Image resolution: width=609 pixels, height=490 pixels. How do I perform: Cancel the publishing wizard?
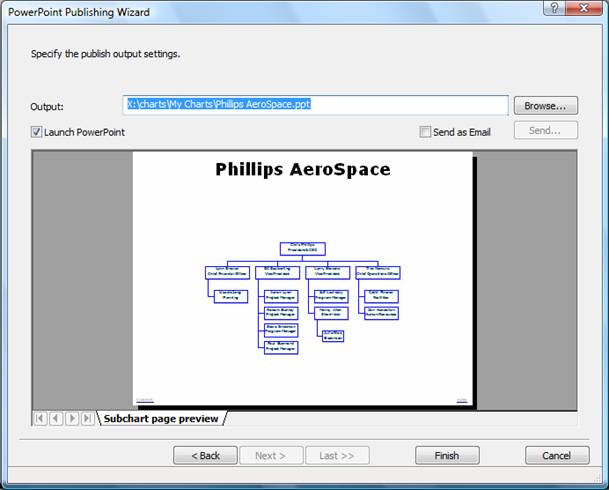(557, 455)
